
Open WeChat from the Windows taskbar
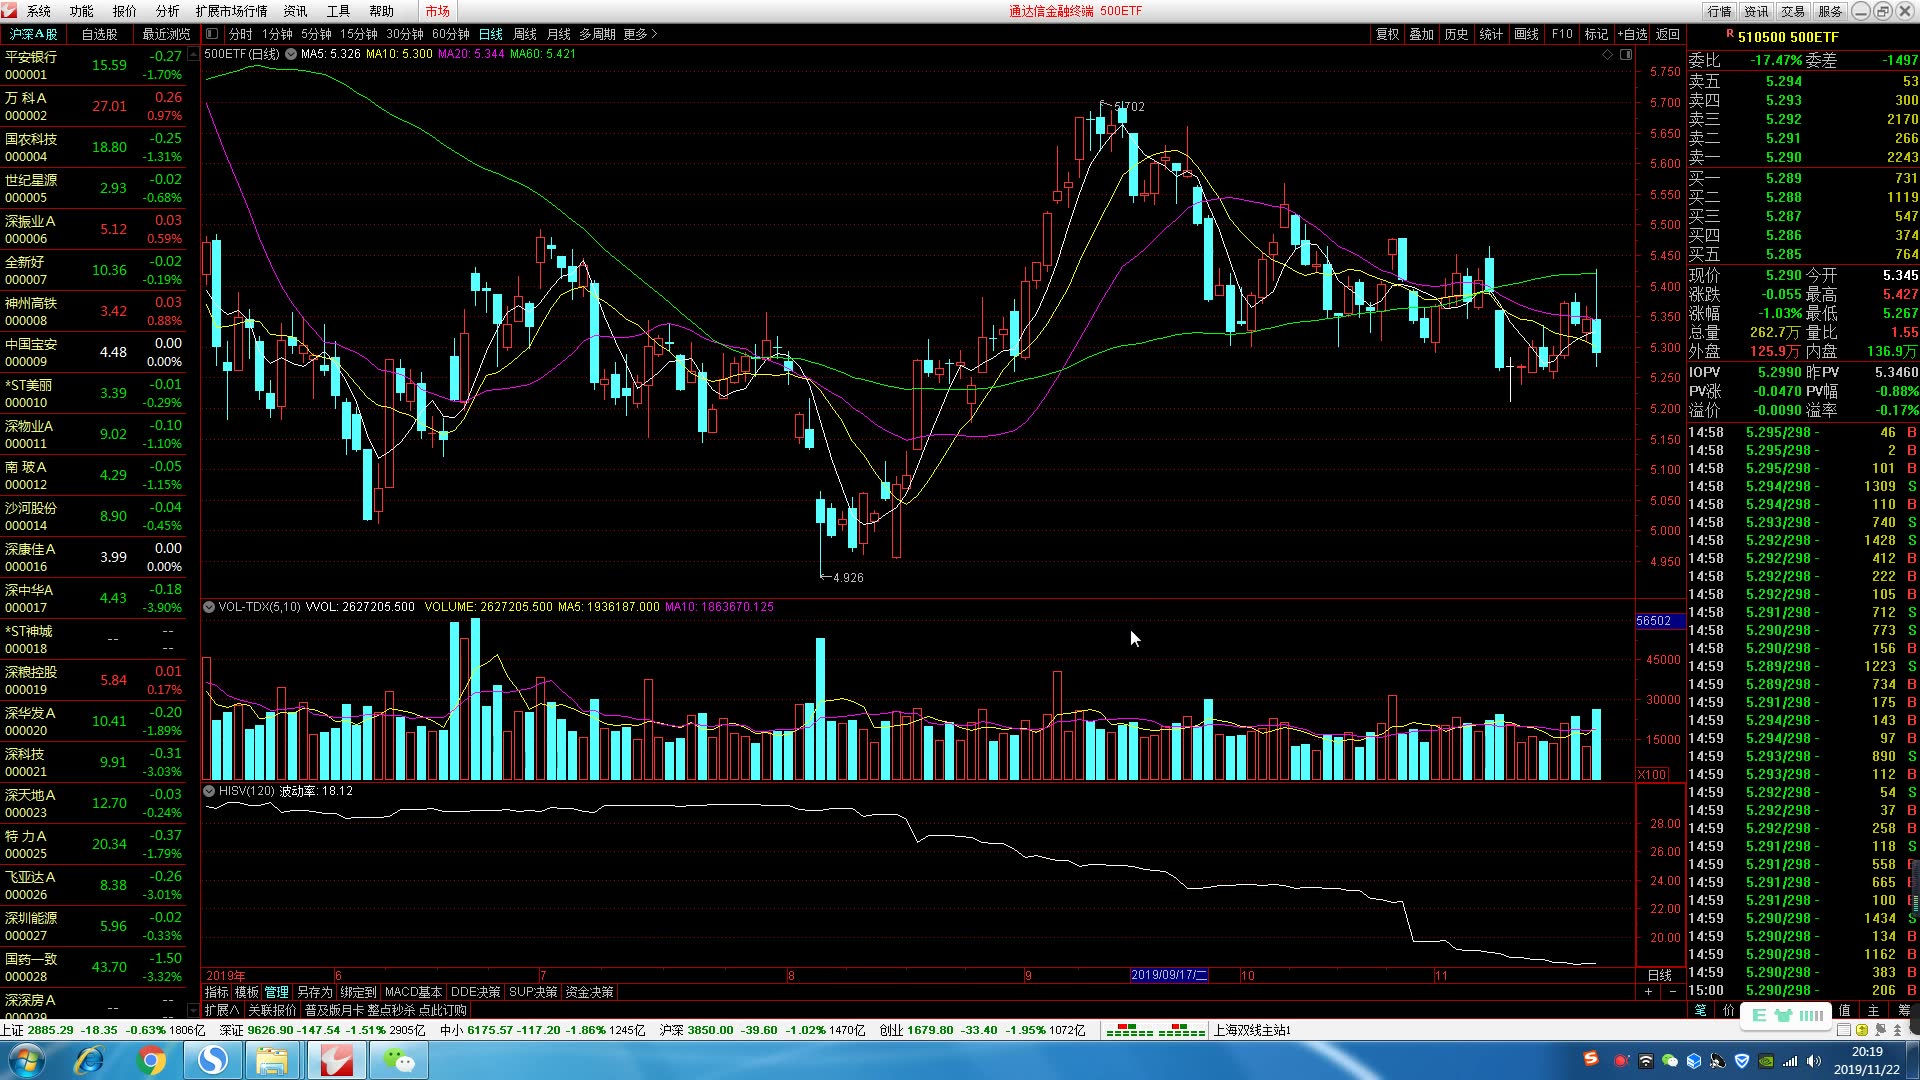point(399,1060)
